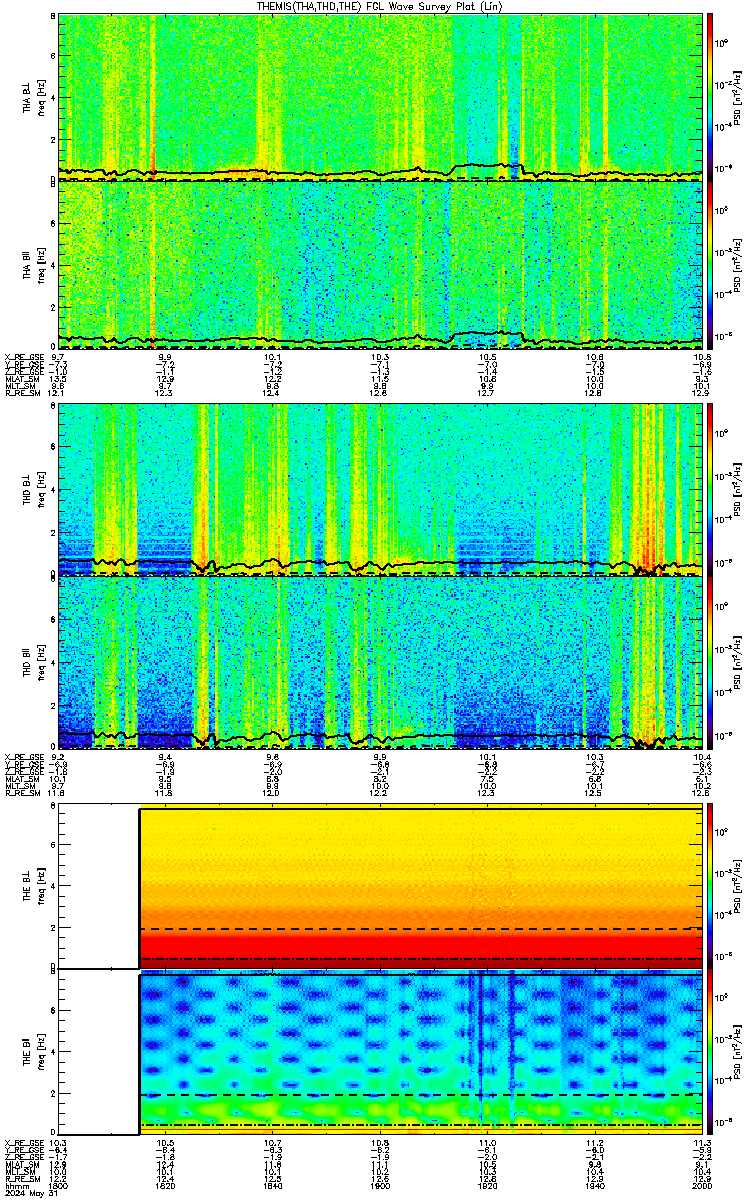
Task: Click the 1800 time tick label
Action: (60, 1185)
